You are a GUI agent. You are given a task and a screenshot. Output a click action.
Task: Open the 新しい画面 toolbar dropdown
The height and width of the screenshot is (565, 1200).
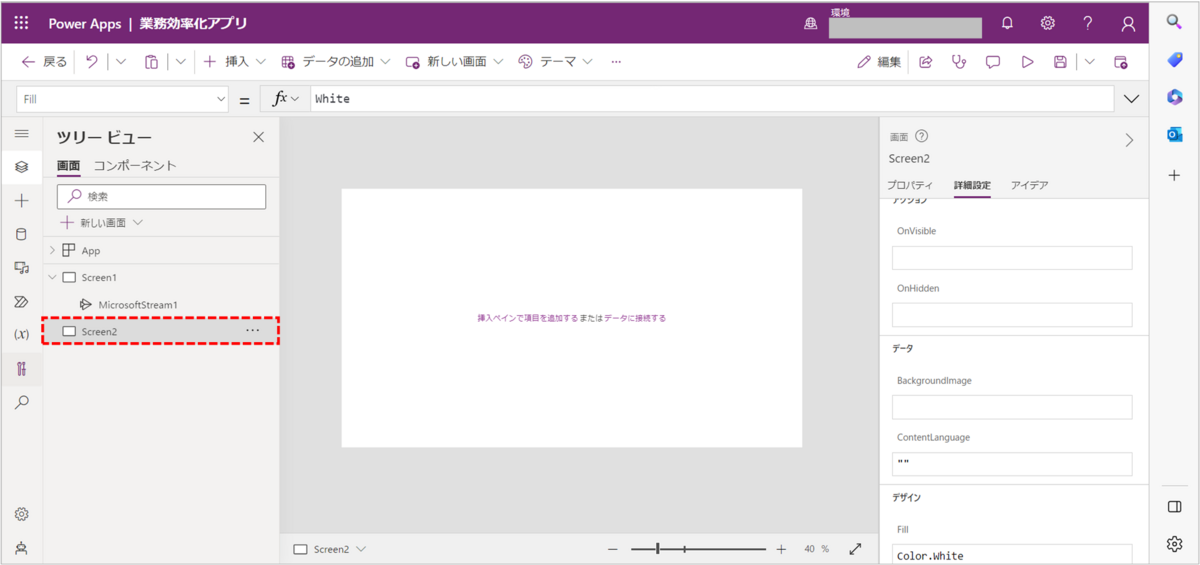454,62
